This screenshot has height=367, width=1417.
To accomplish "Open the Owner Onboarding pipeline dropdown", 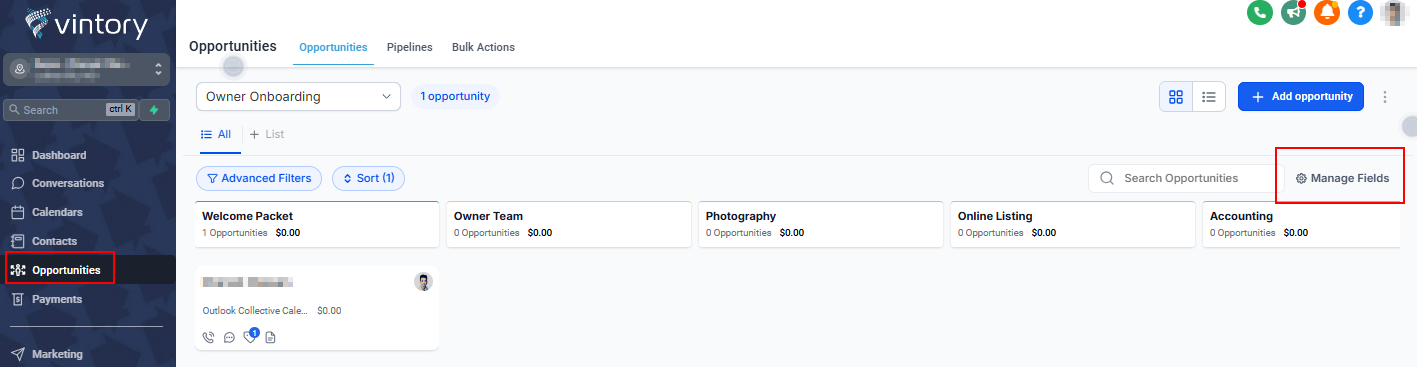I will (x=298, y=97).
